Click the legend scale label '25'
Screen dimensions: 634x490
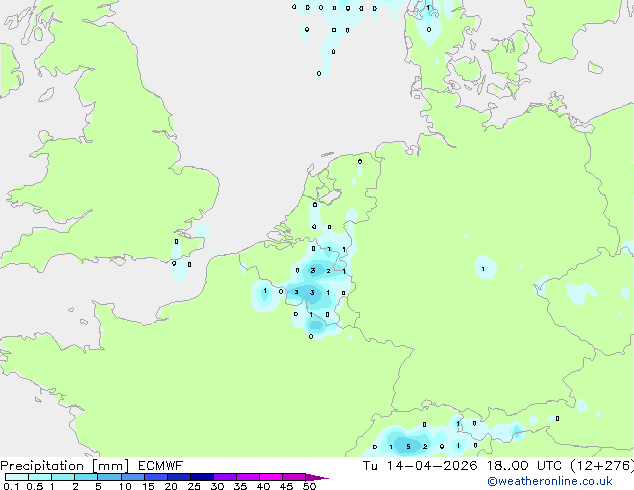(194, 486)
